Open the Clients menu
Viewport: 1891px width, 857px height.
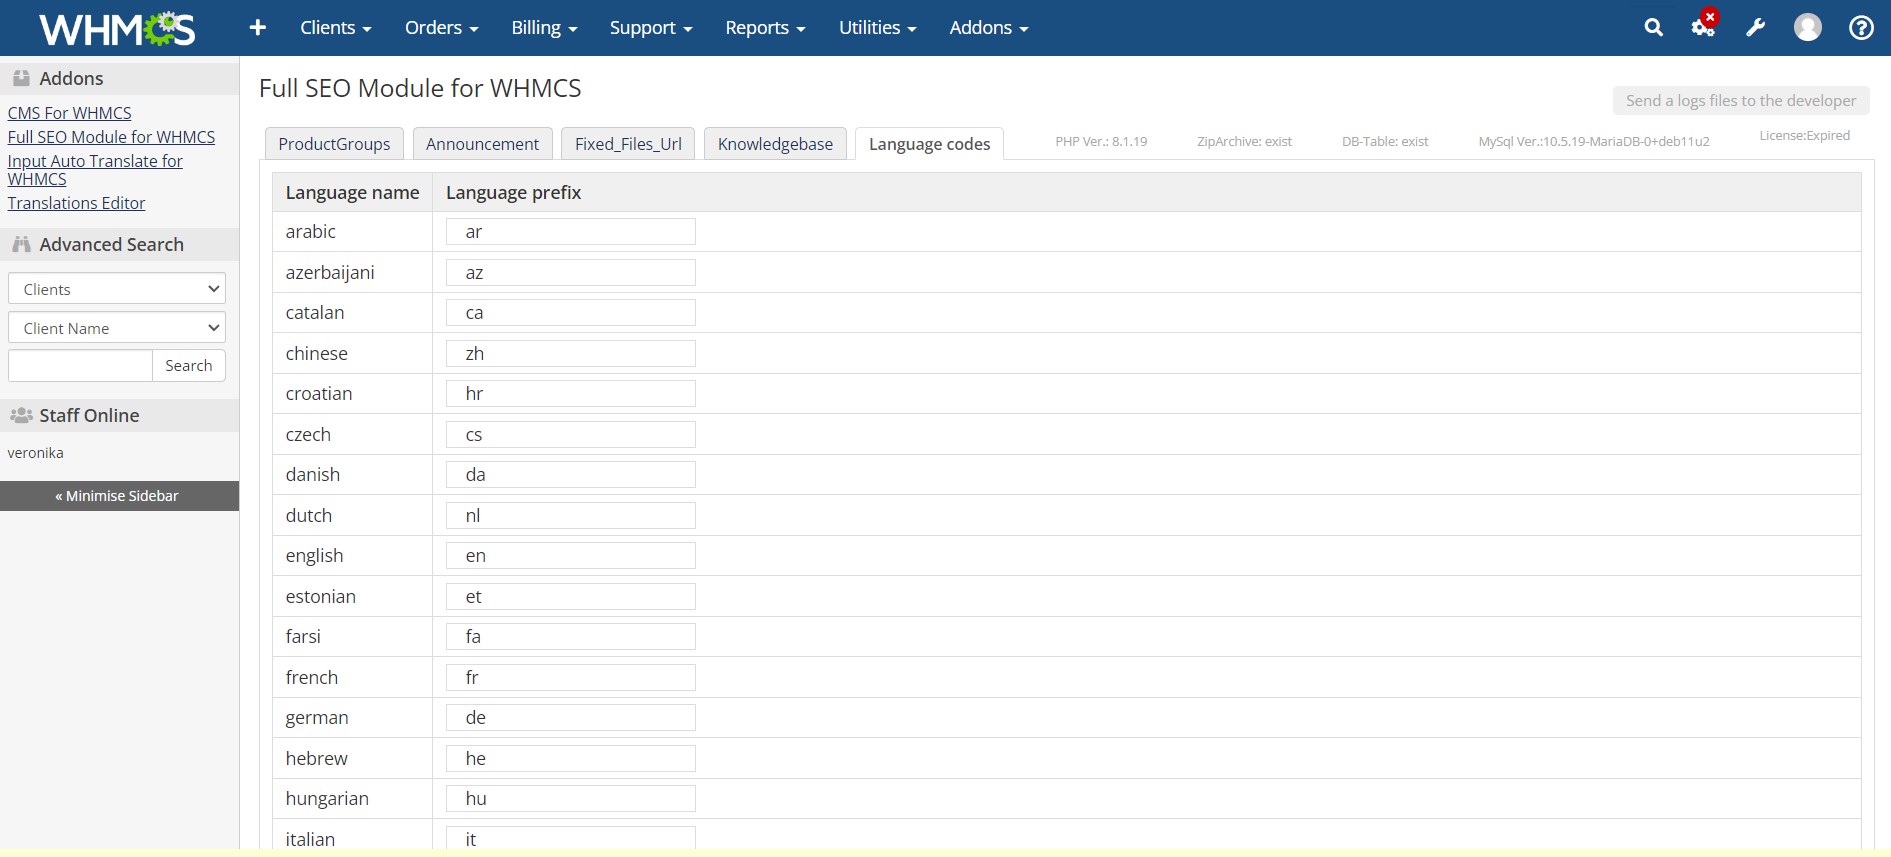tap(336, 28)
